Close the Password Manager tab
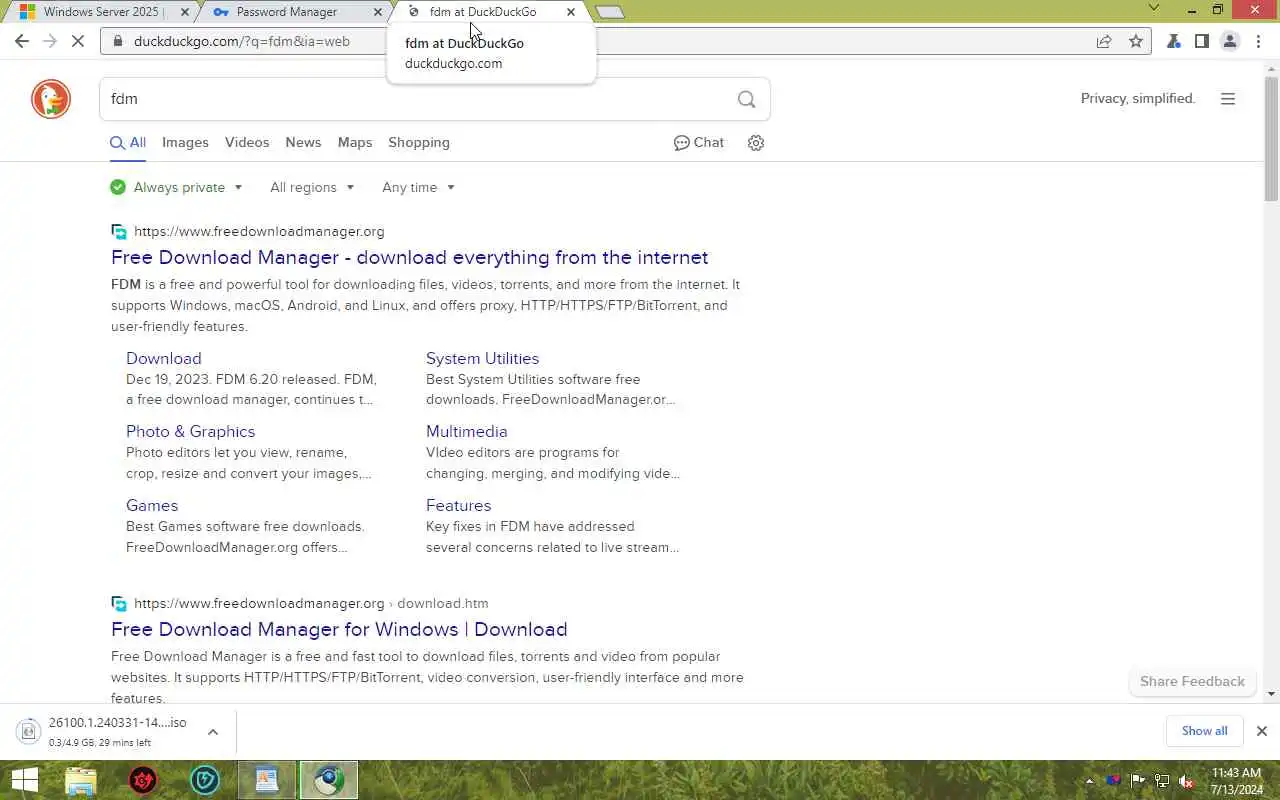Screen dimensions: 1280x800 click(x=378, y=12)
